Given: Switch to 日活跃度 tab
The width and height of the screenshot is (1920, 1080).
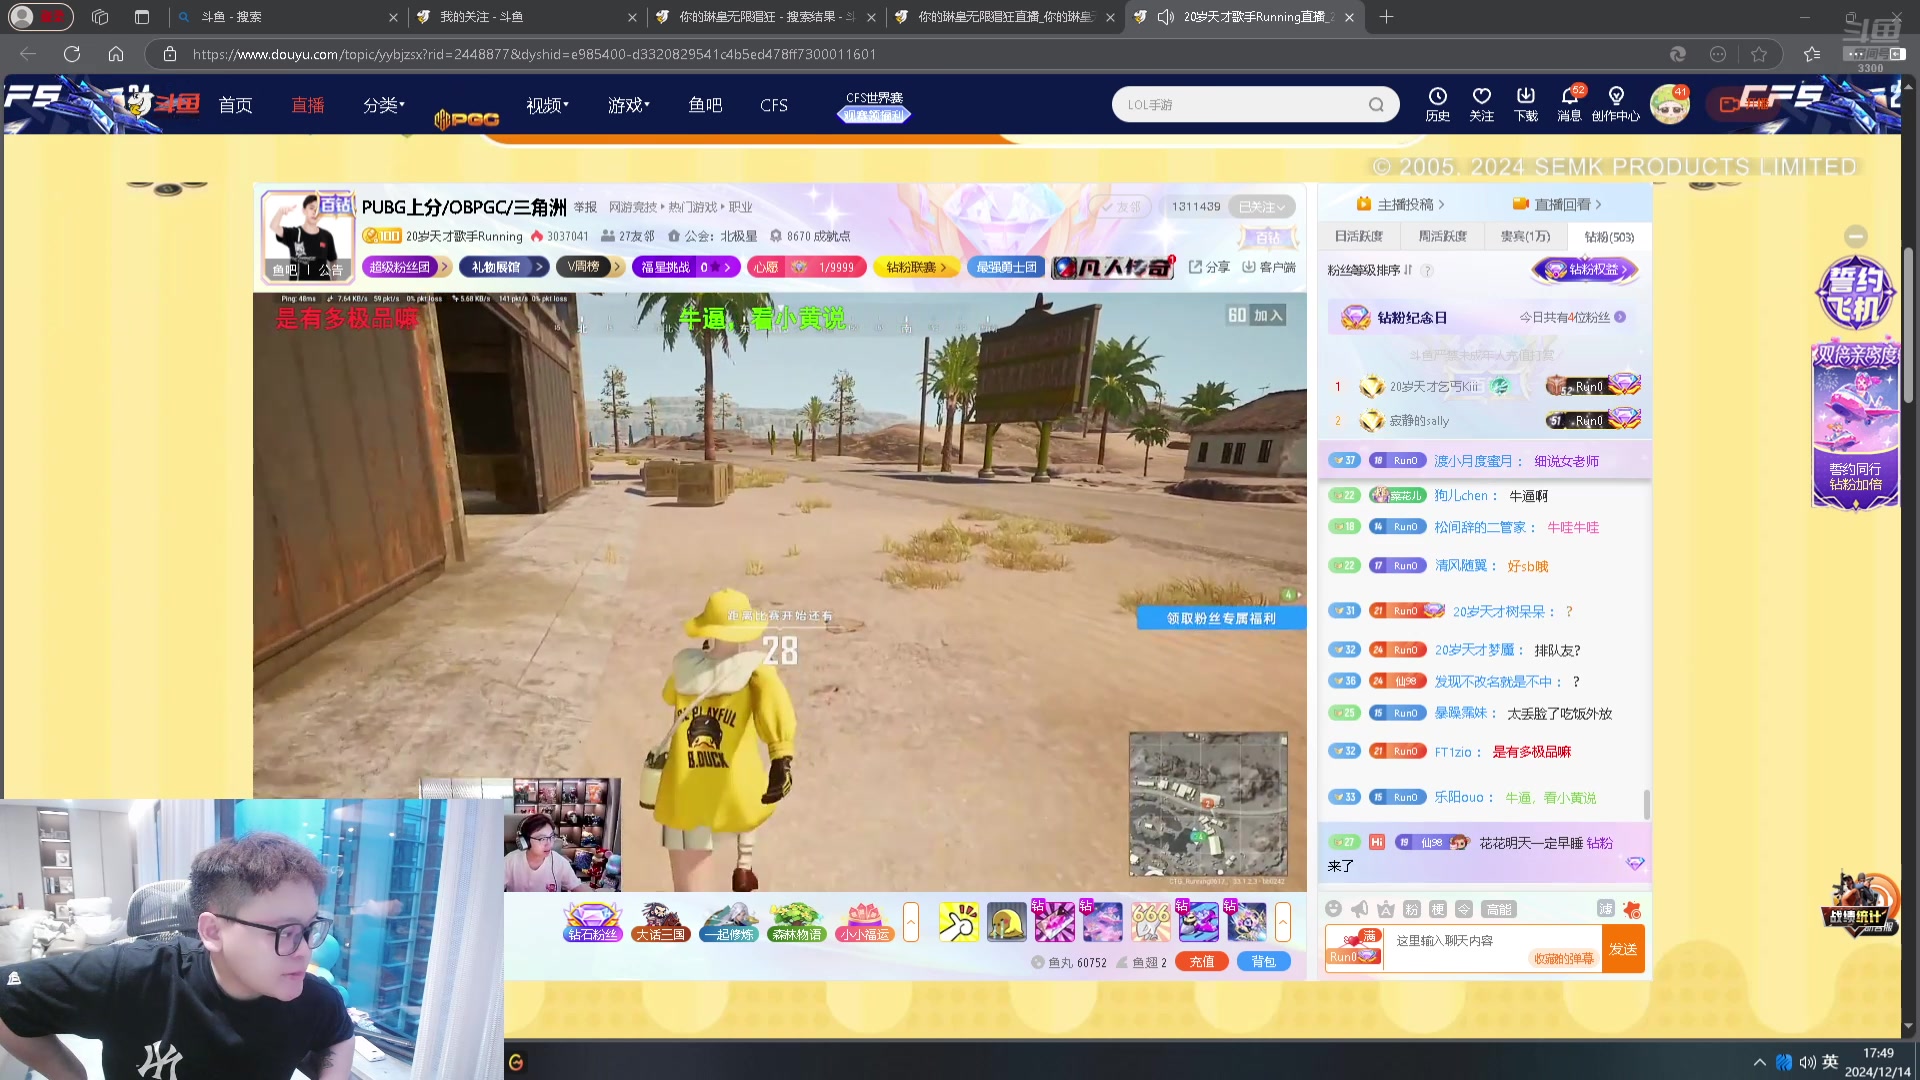Looking at the screenshot, I should [x=1358, y=236].
